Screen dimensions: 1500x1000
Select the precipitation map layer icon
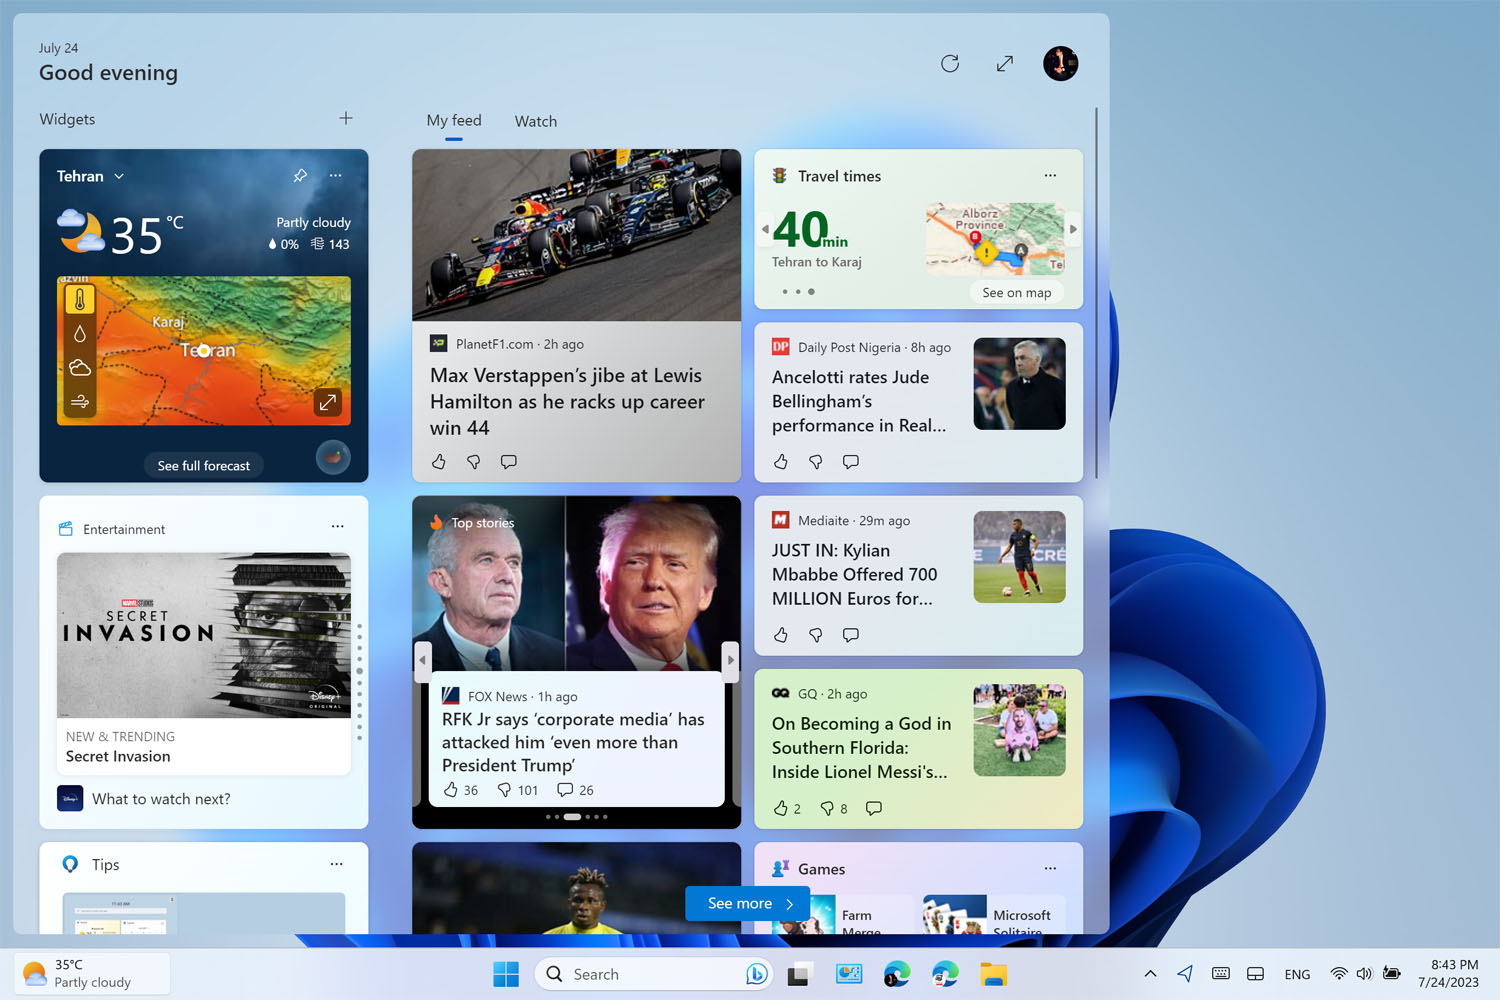pyautogui.click(x=80, y=334)
